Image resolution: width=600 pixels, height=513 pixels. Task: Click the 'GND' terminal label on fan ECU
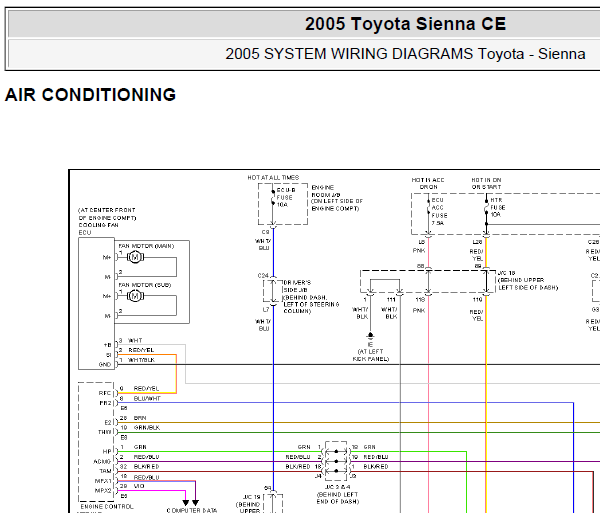tap(105, 365)
